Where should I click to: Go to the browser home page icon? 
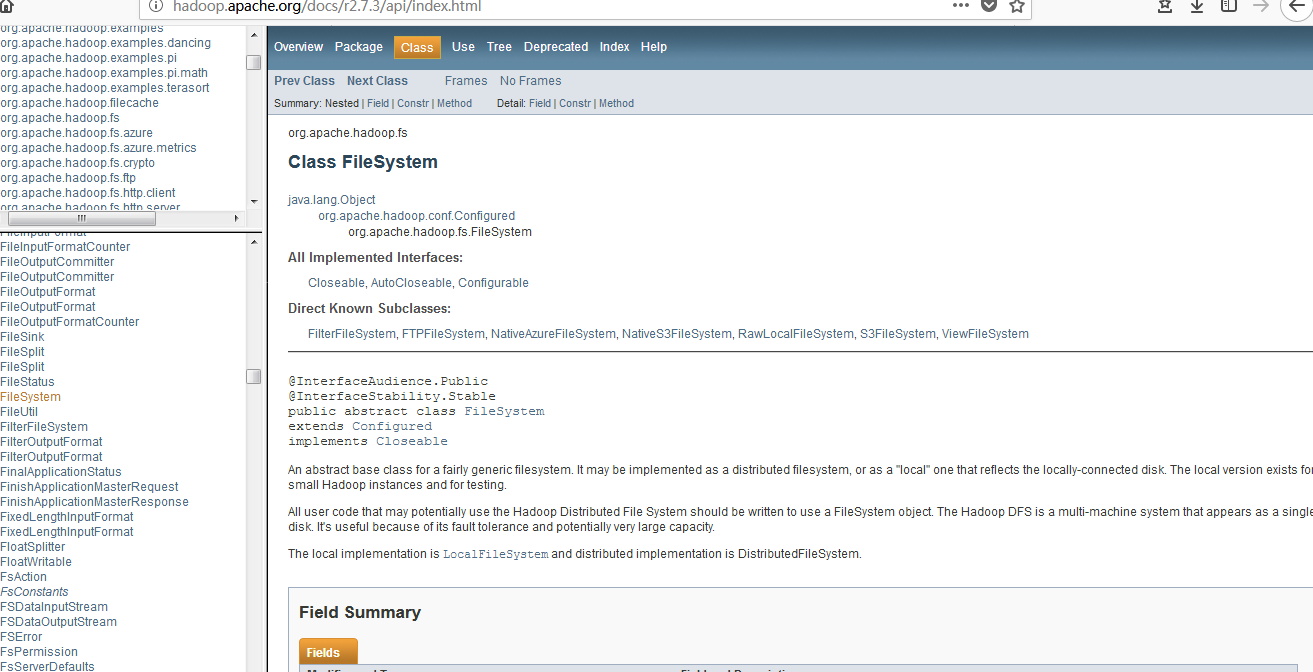tap(6, 6)
